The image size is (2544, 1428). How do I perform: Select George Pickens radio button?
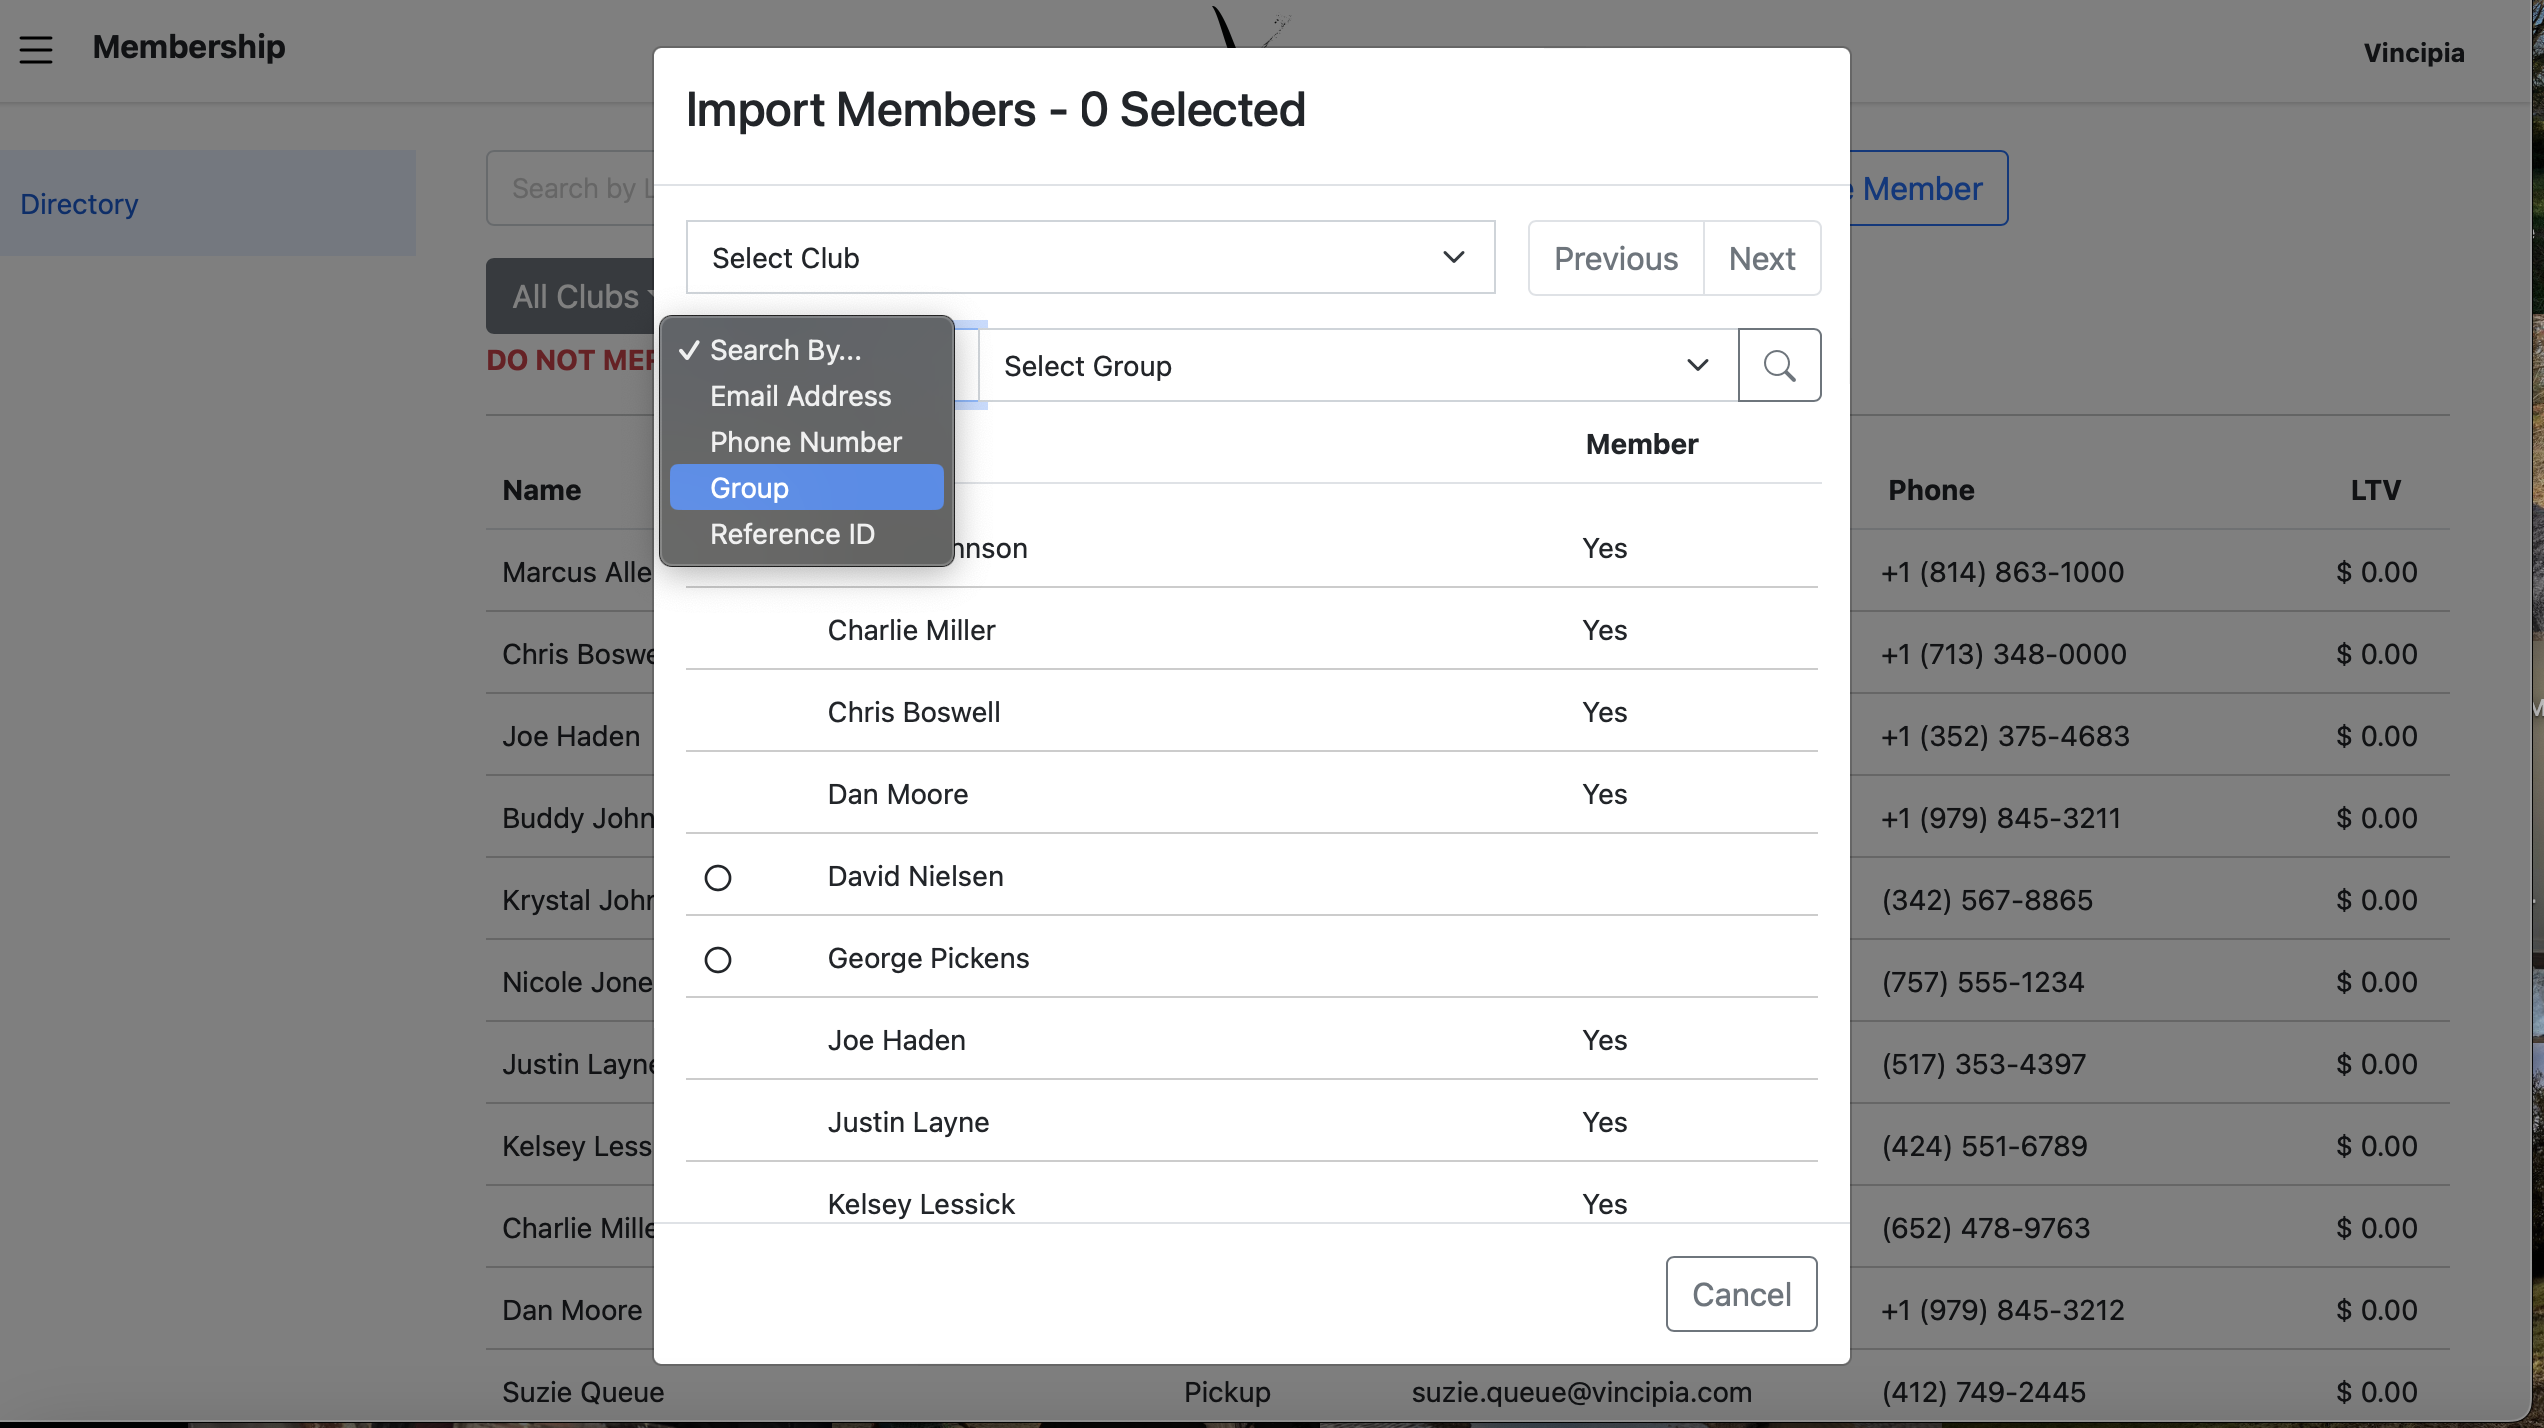717,960
